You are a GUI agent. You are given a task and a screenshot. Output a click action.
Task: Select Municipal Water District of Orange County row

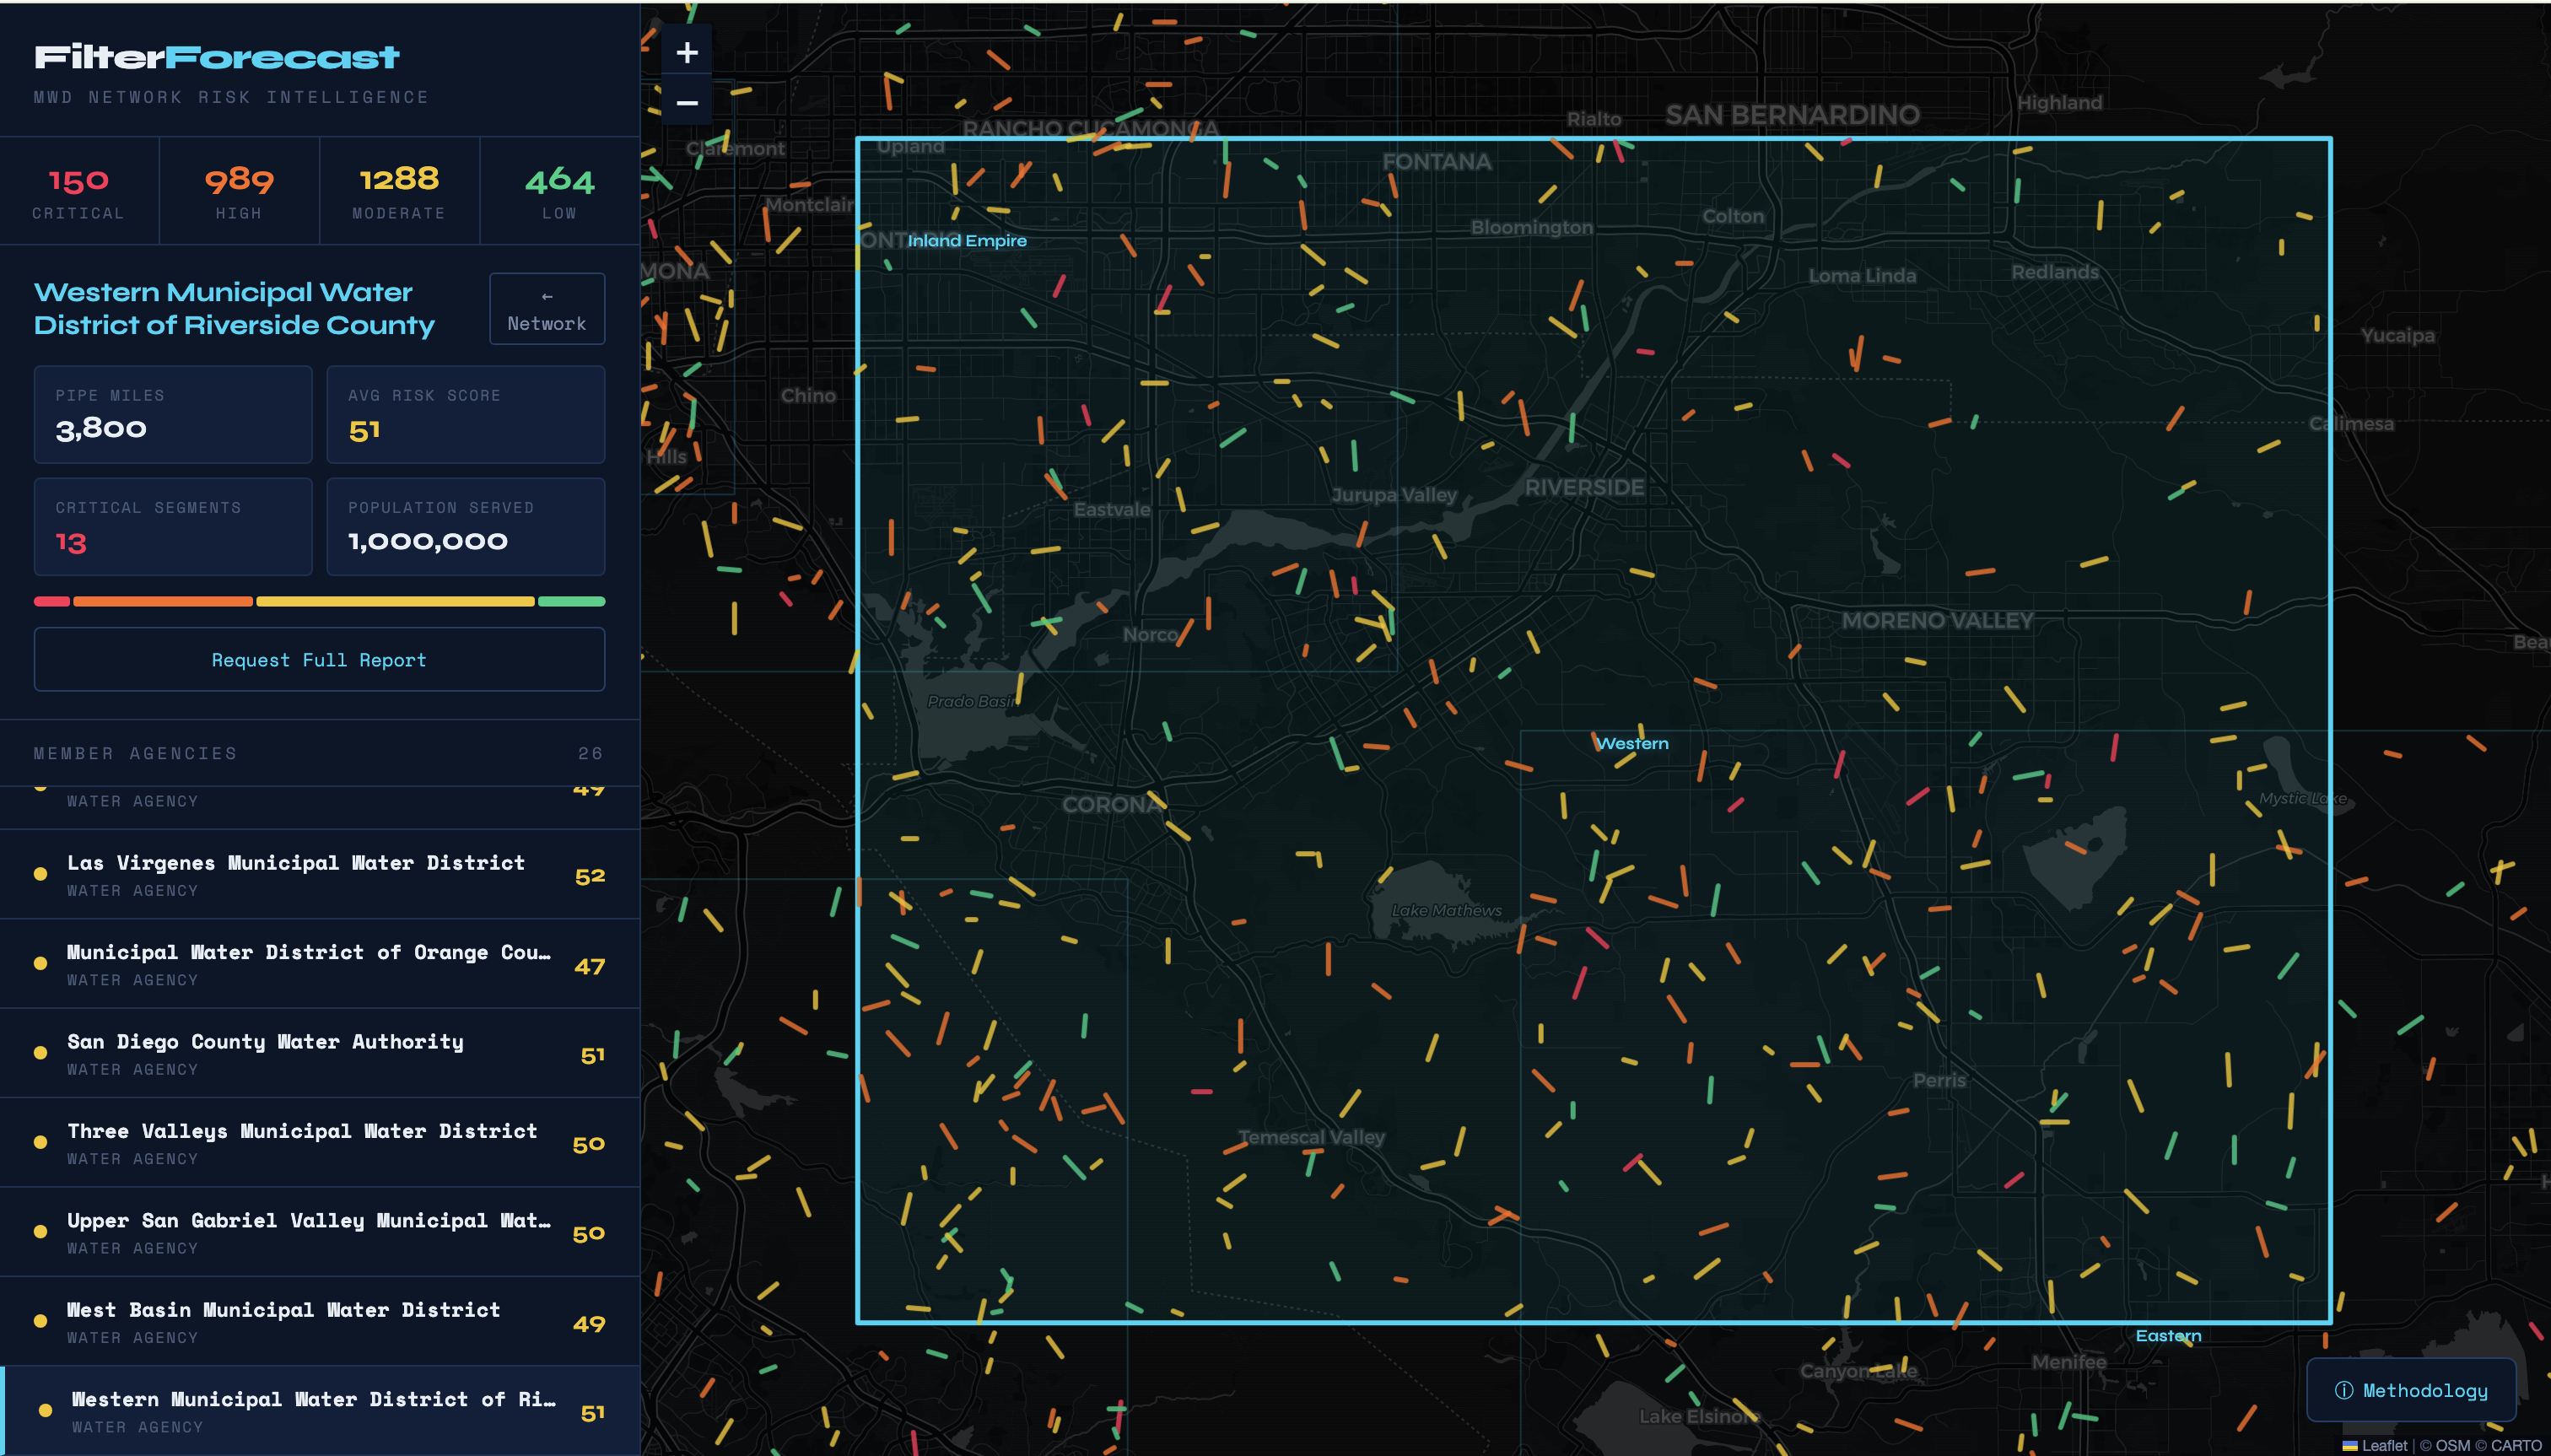[319, 964]
